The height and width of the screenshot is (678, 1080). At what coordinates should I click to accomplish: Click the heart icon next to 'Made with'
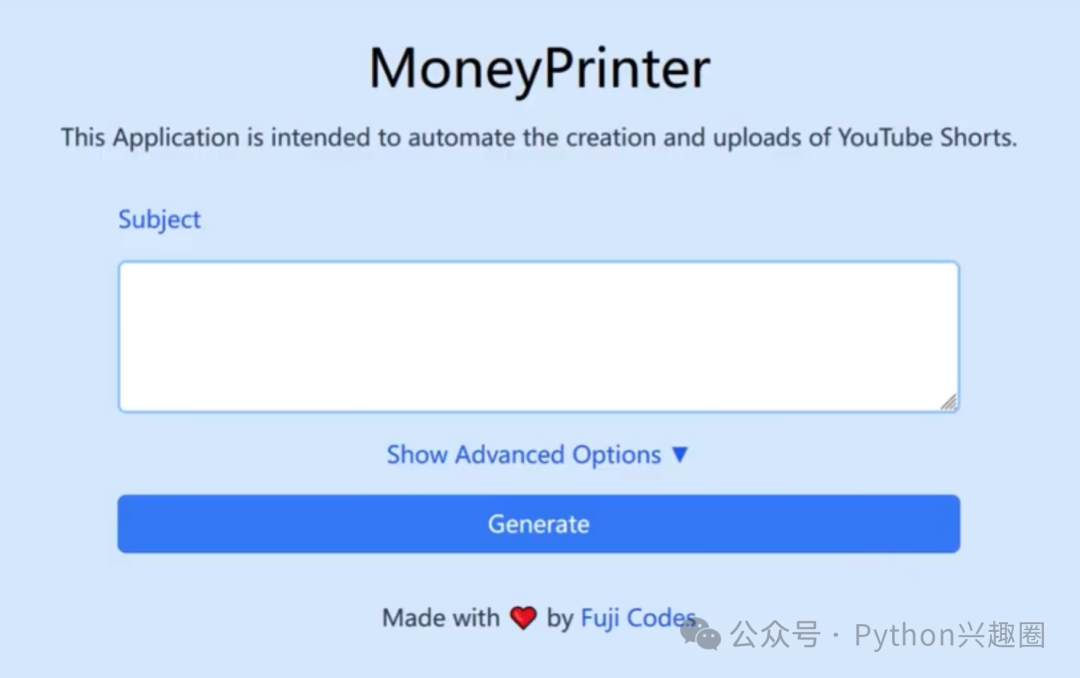(x=523, y=617)
